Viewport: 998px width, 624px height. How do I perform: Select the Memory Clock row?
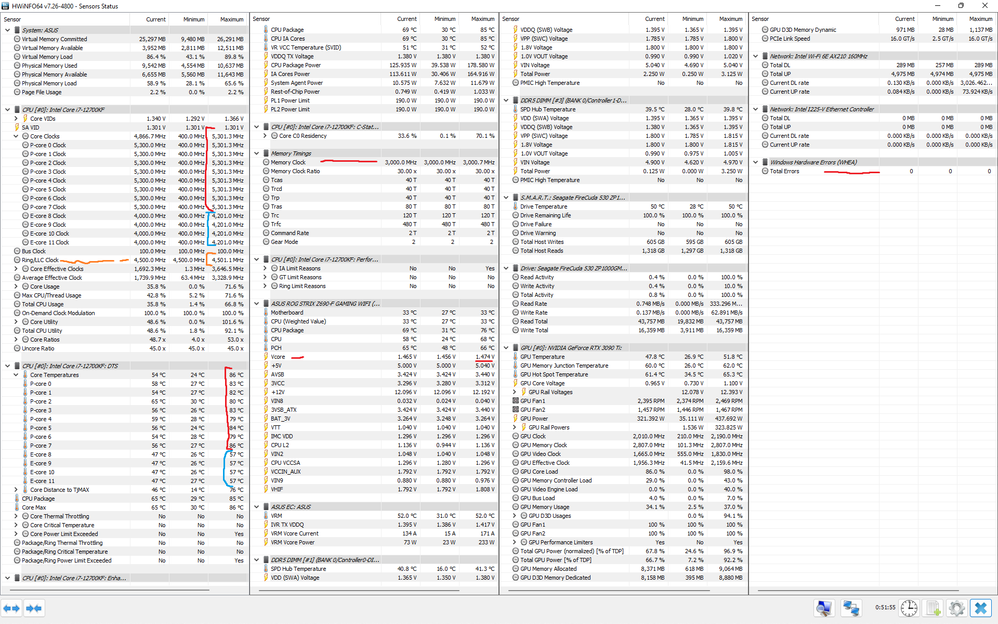point(376,162)
